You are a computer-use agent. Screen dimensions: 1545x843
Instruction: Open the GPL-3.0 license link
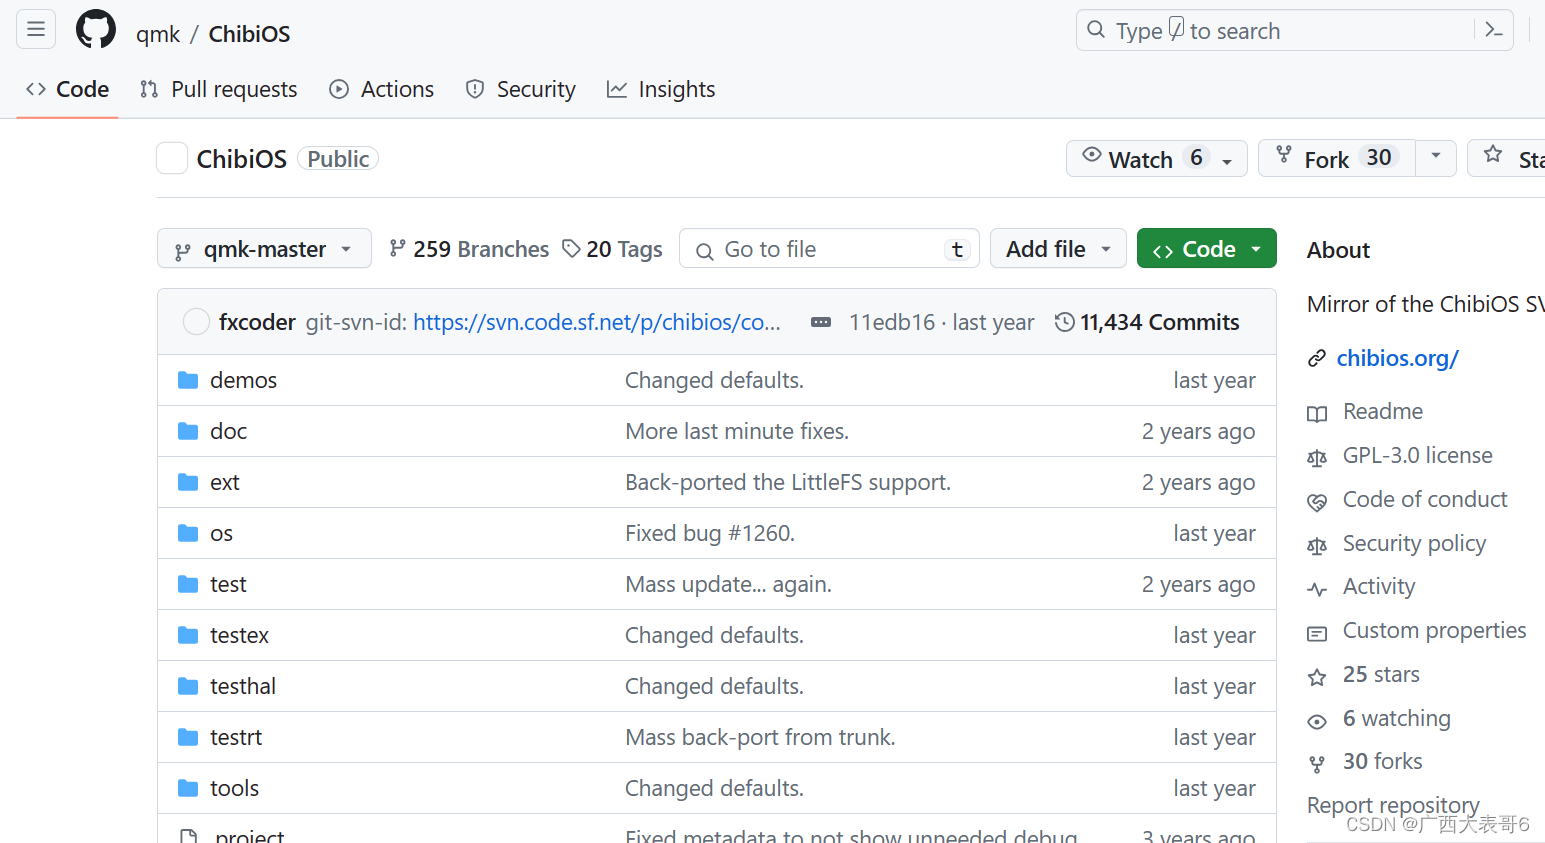[1417, 455]
